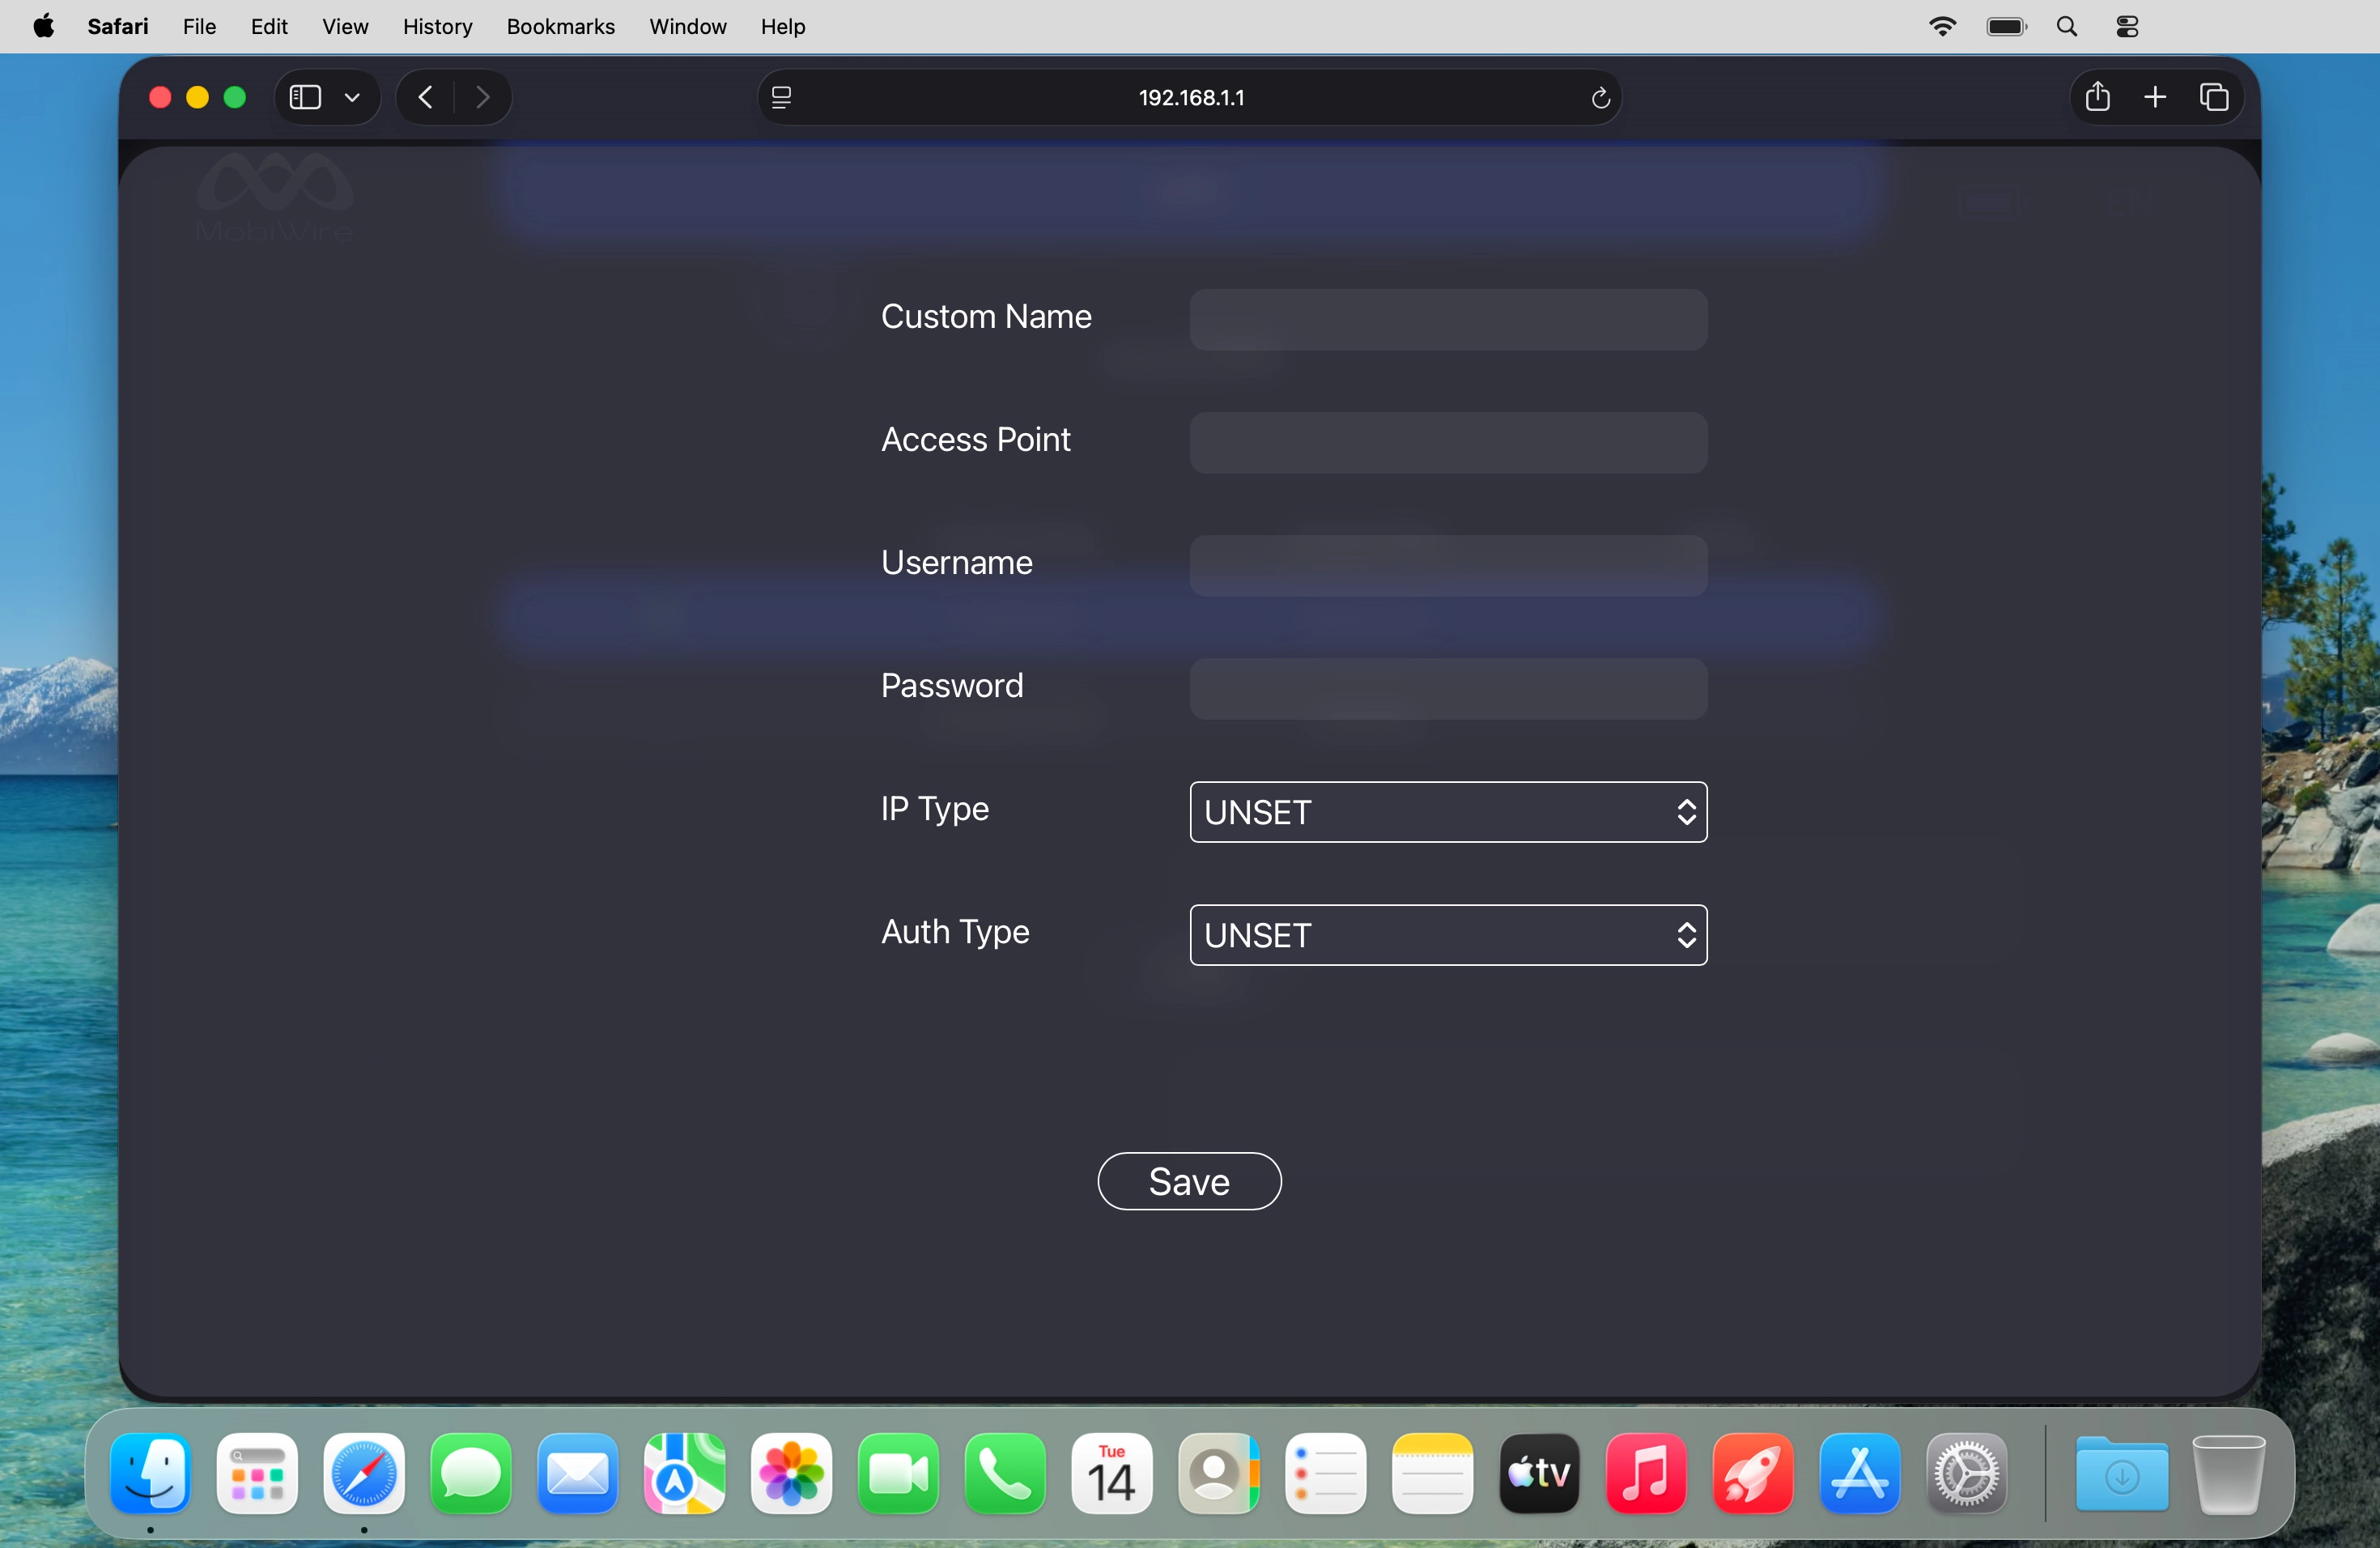Focus the Custom Name text field
2380x1548 pixels.
[1447, 320]
